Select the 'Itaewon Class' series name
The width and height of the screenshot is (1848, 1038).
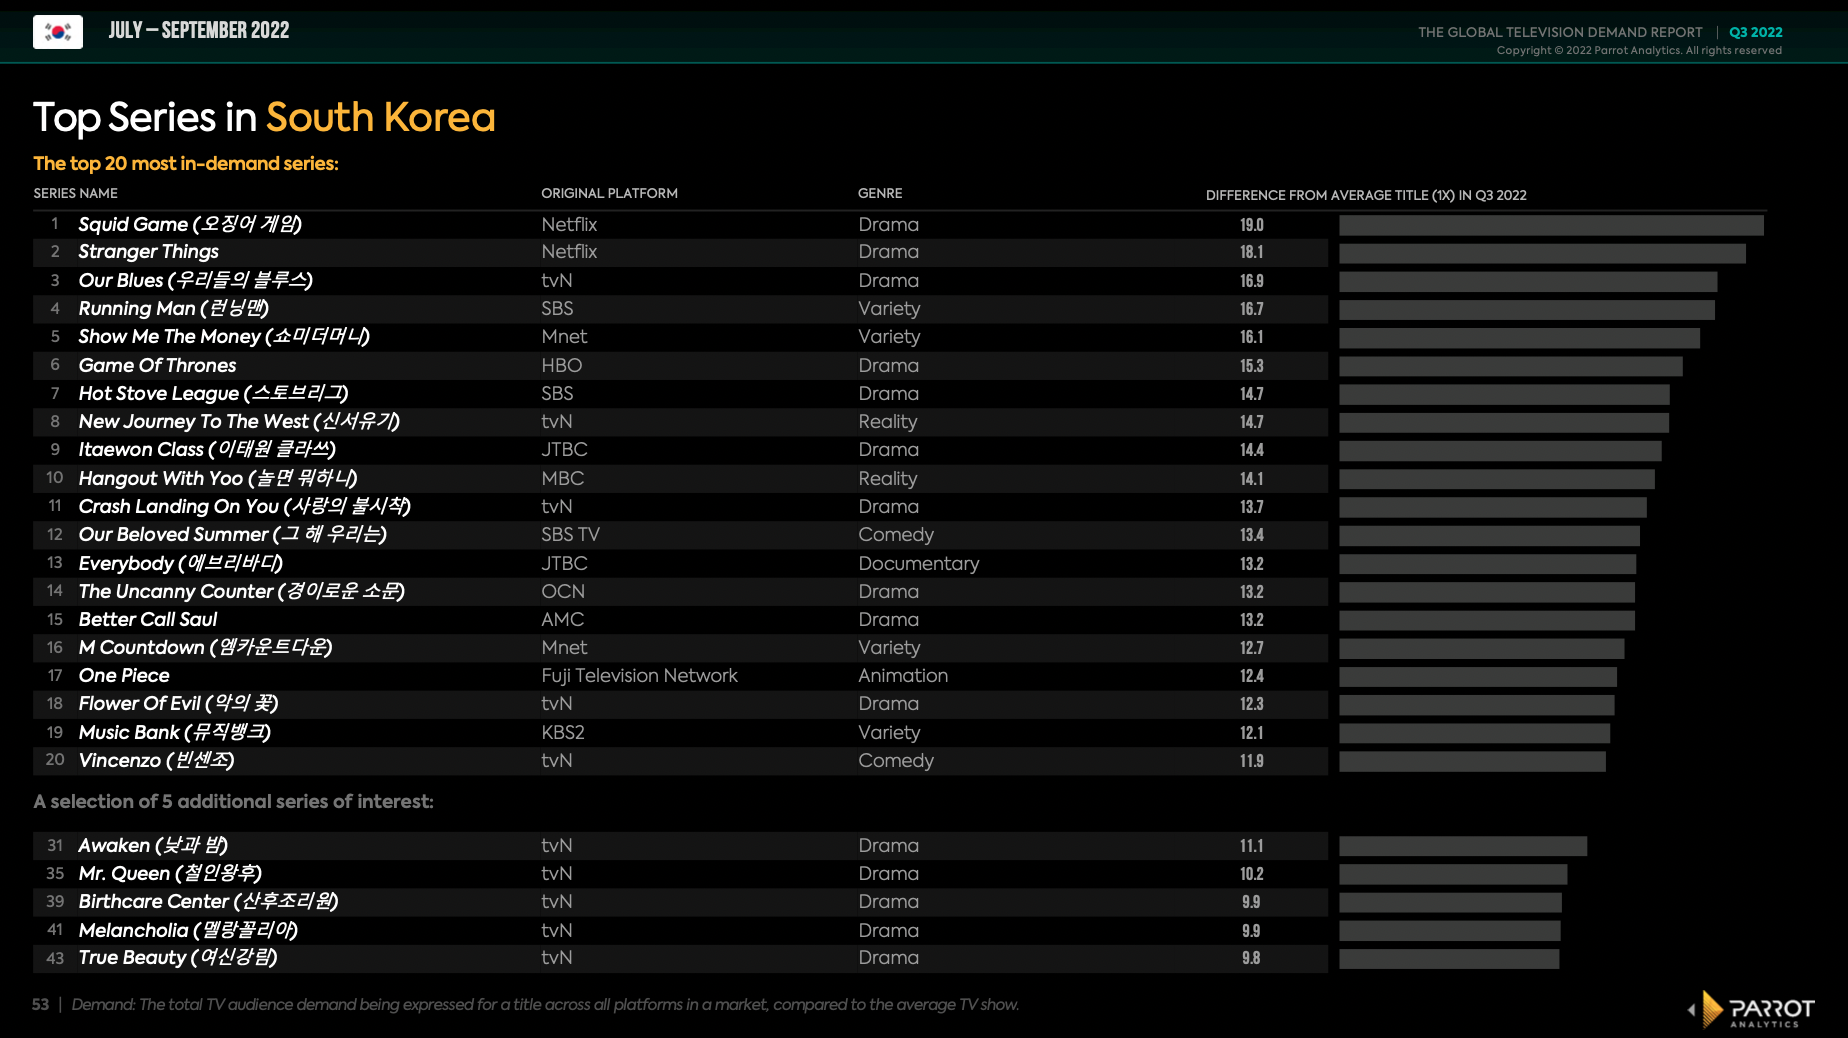[x=207, y=449]
